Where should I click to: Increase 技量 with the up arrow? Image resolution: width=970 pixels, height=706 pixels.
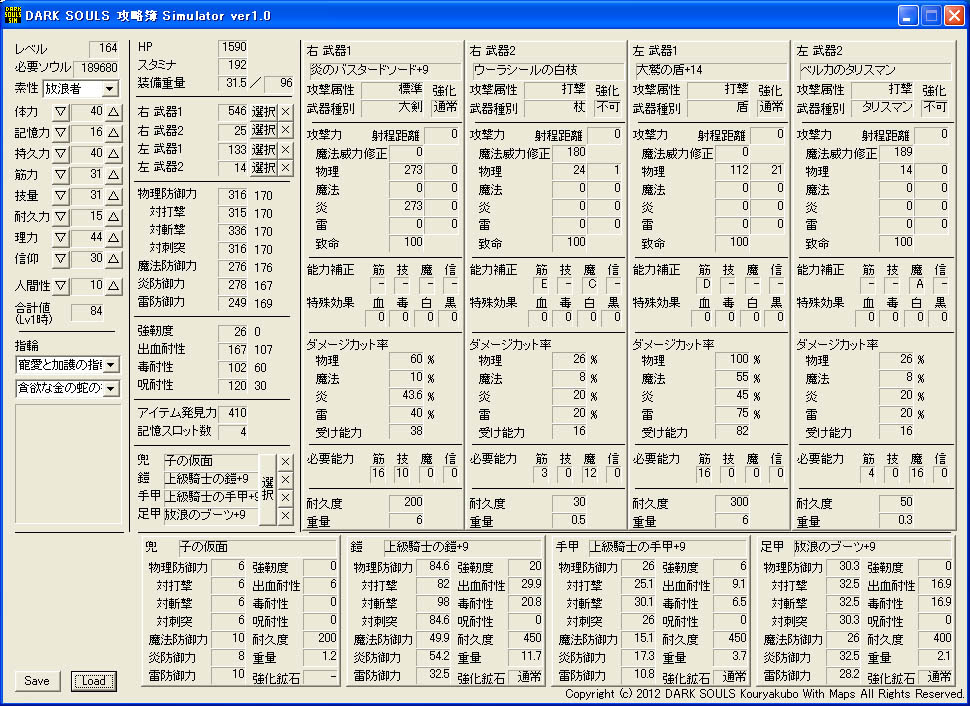click(113, 196)
